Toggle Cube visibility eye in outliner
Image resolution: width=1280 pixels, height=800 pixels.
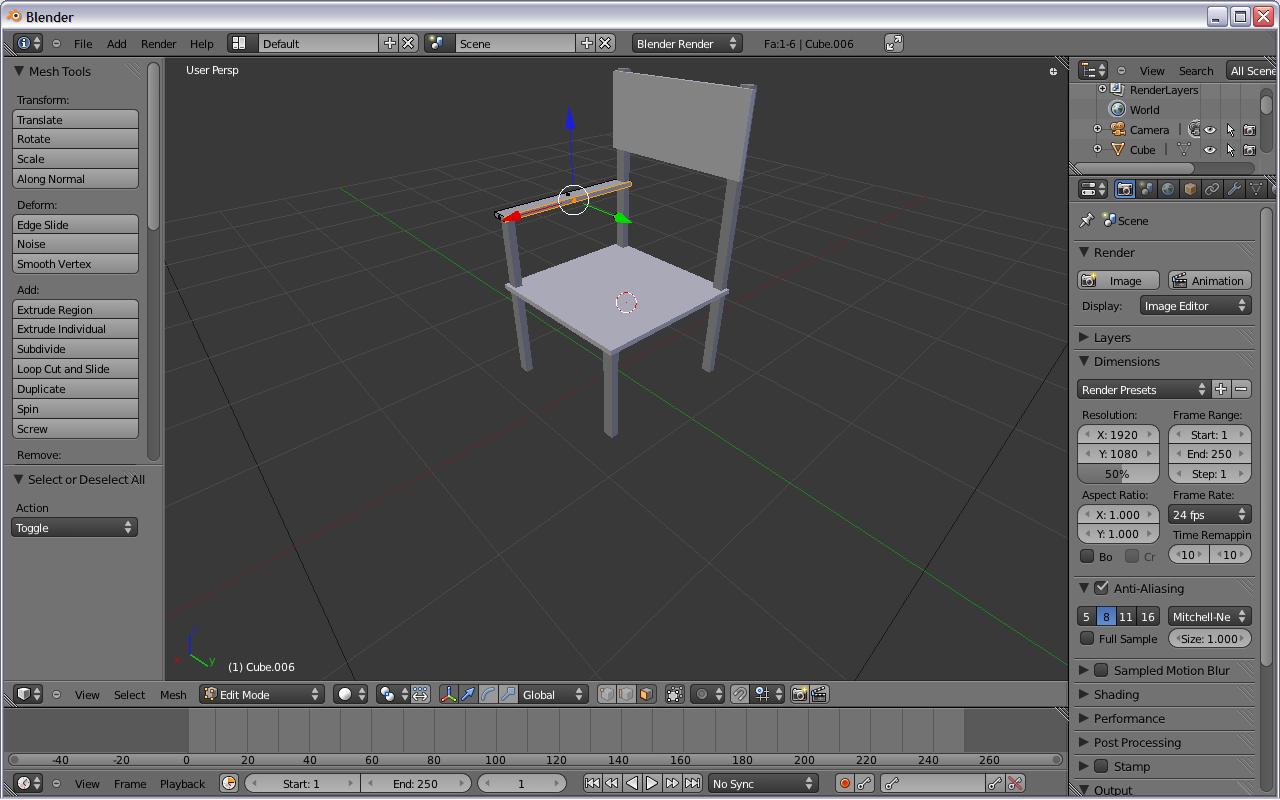pyautogui.click(x=1210, y=150)
